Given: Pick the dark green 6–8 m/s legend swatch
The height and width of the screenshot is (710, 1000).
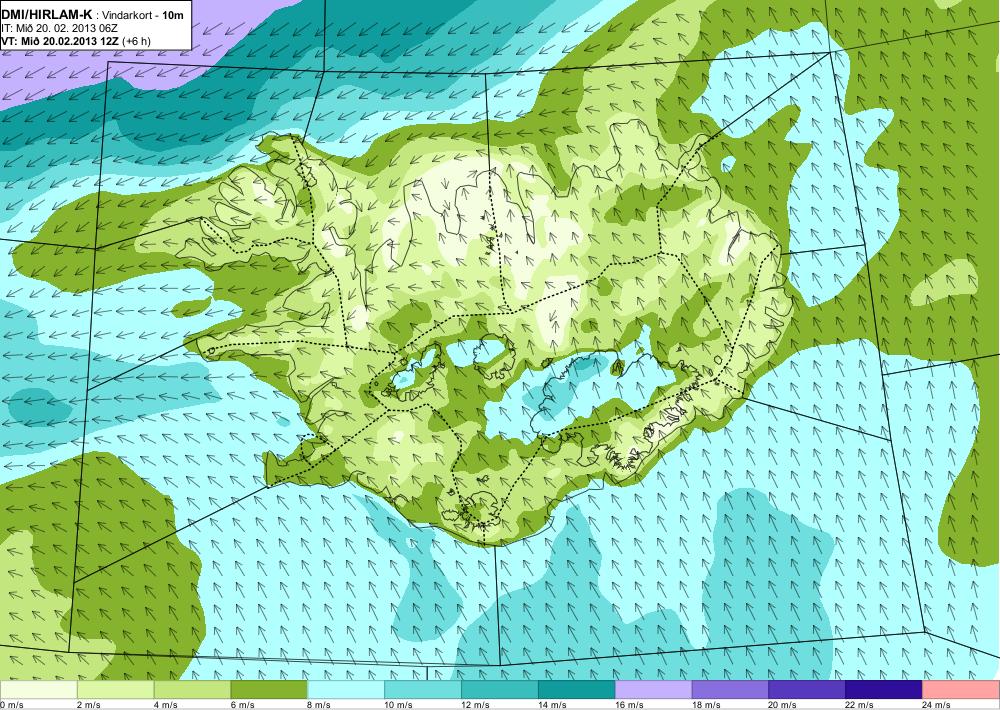Looking at the screenshot, I should (269, 690).
